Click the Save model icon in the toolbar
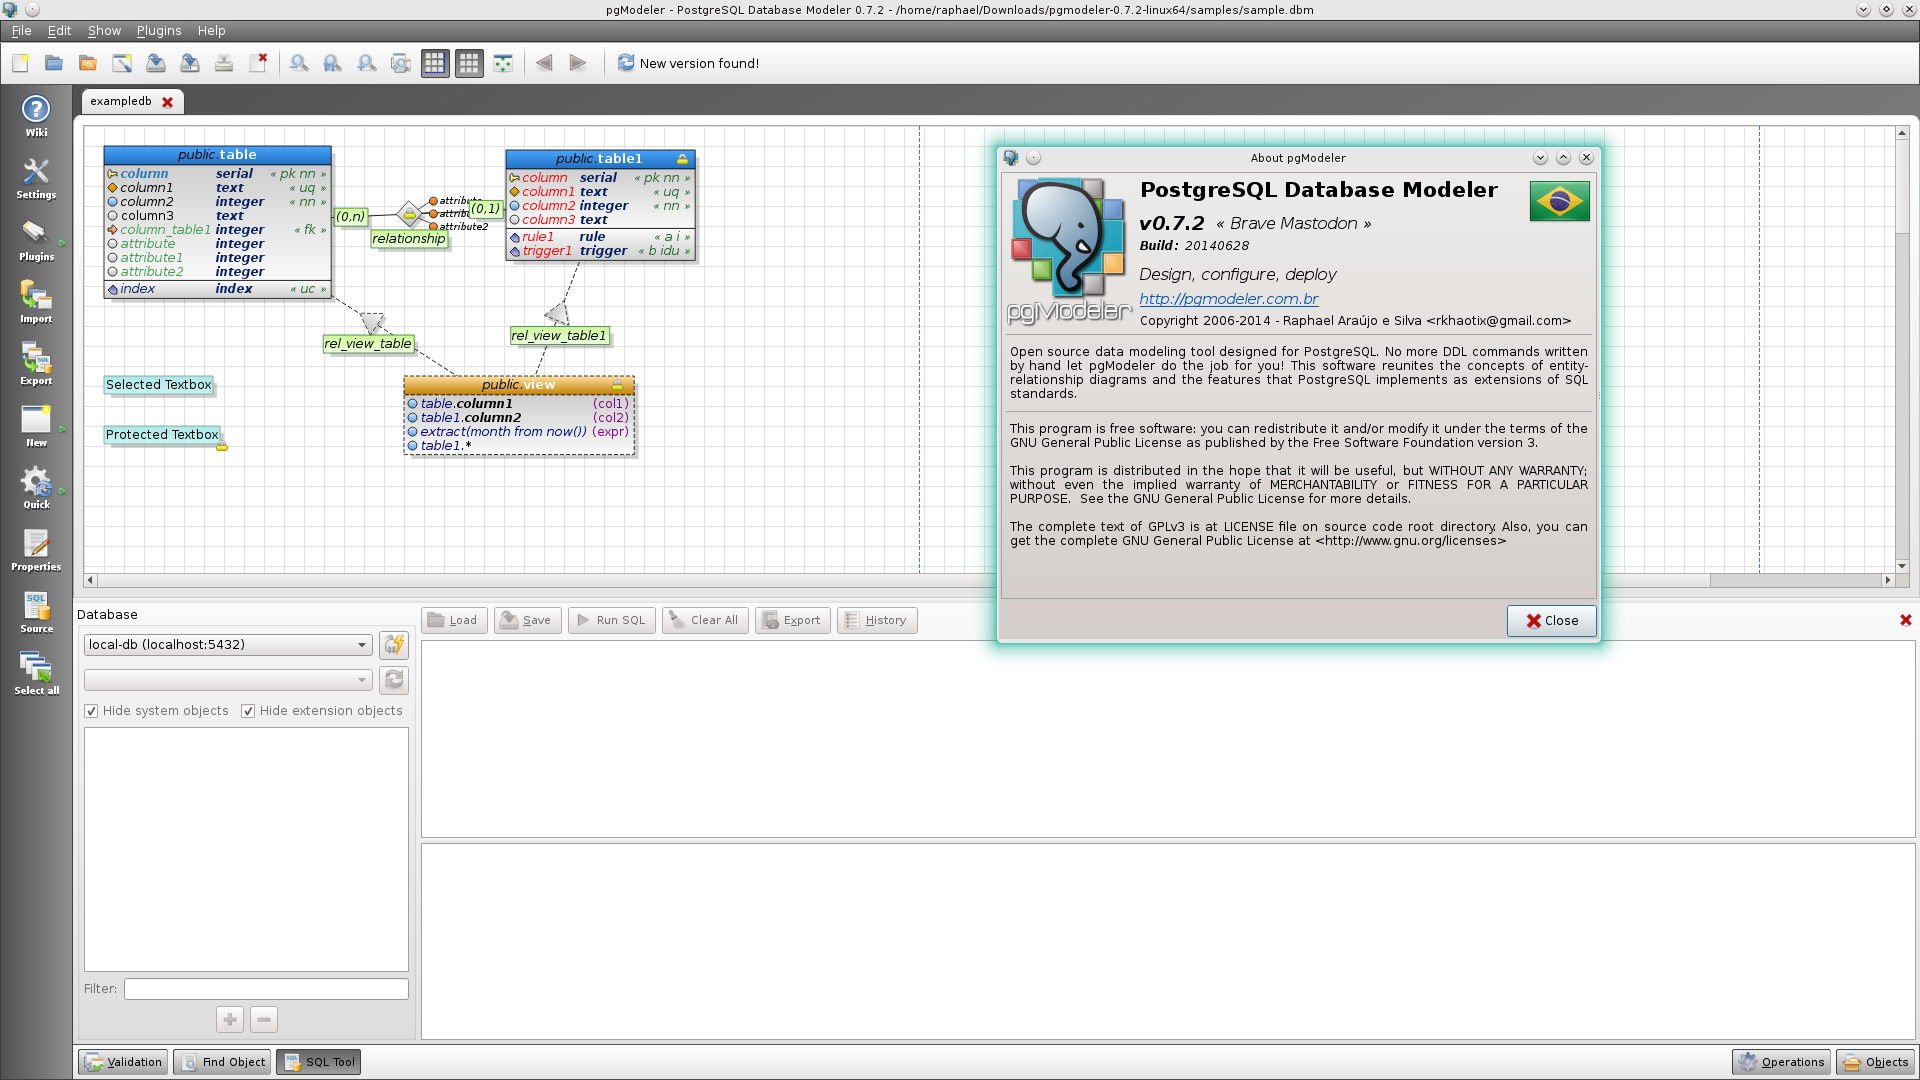 156,63
